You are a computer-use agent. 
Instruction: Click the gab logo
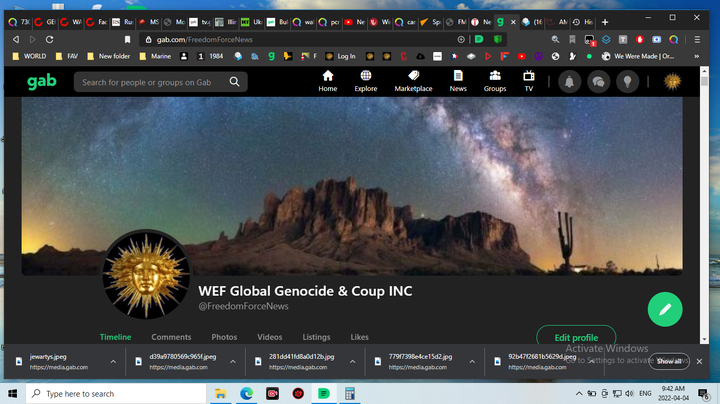(42, 81)
